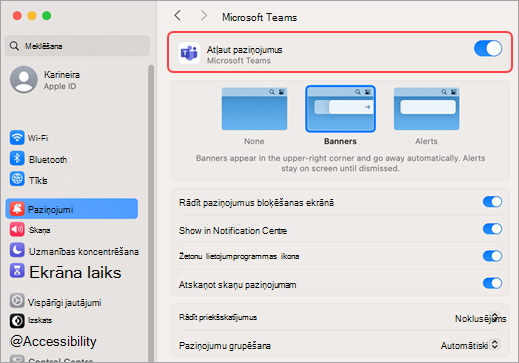This screenshot has width=519, height=363.
Task: Open Uzmanības koncentrēšana label
Action: 84,251
